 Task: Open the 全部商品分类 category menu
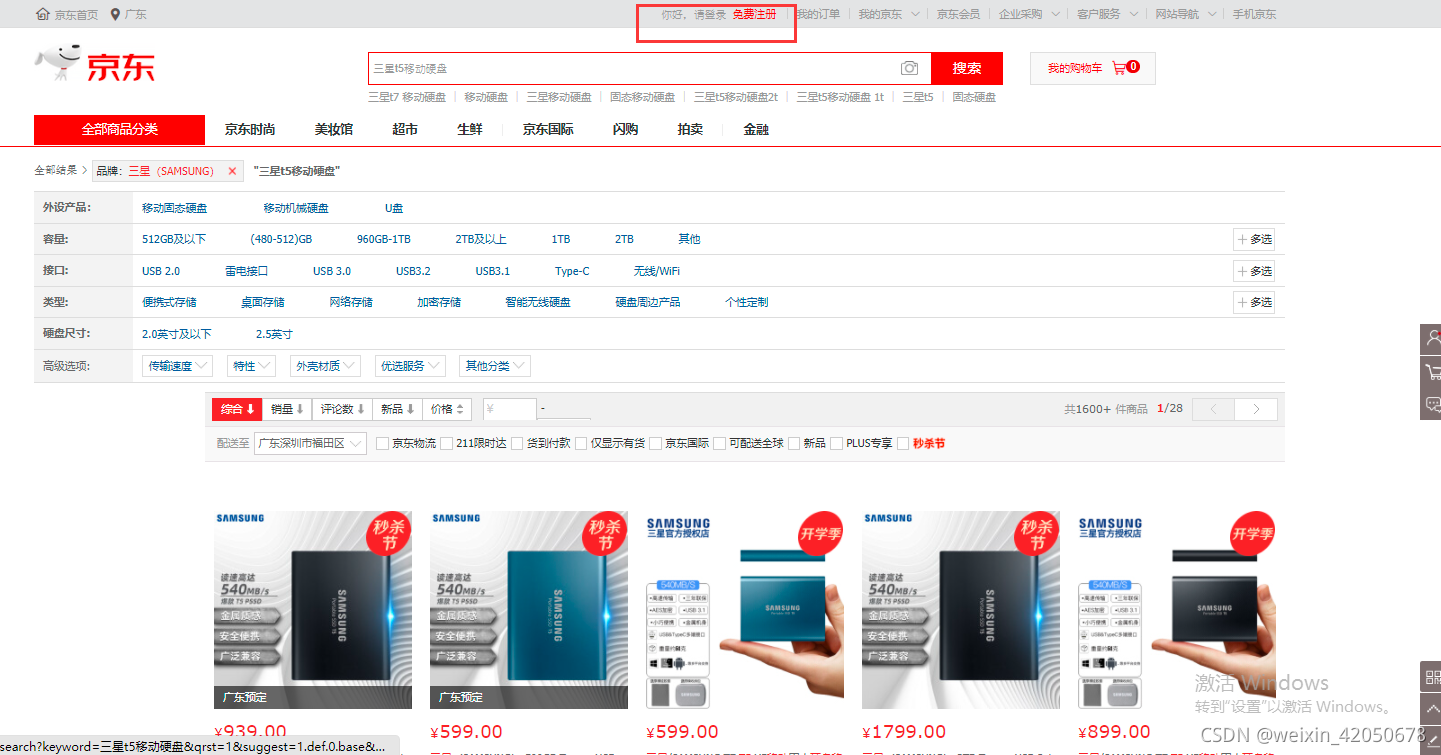point(119,130)
